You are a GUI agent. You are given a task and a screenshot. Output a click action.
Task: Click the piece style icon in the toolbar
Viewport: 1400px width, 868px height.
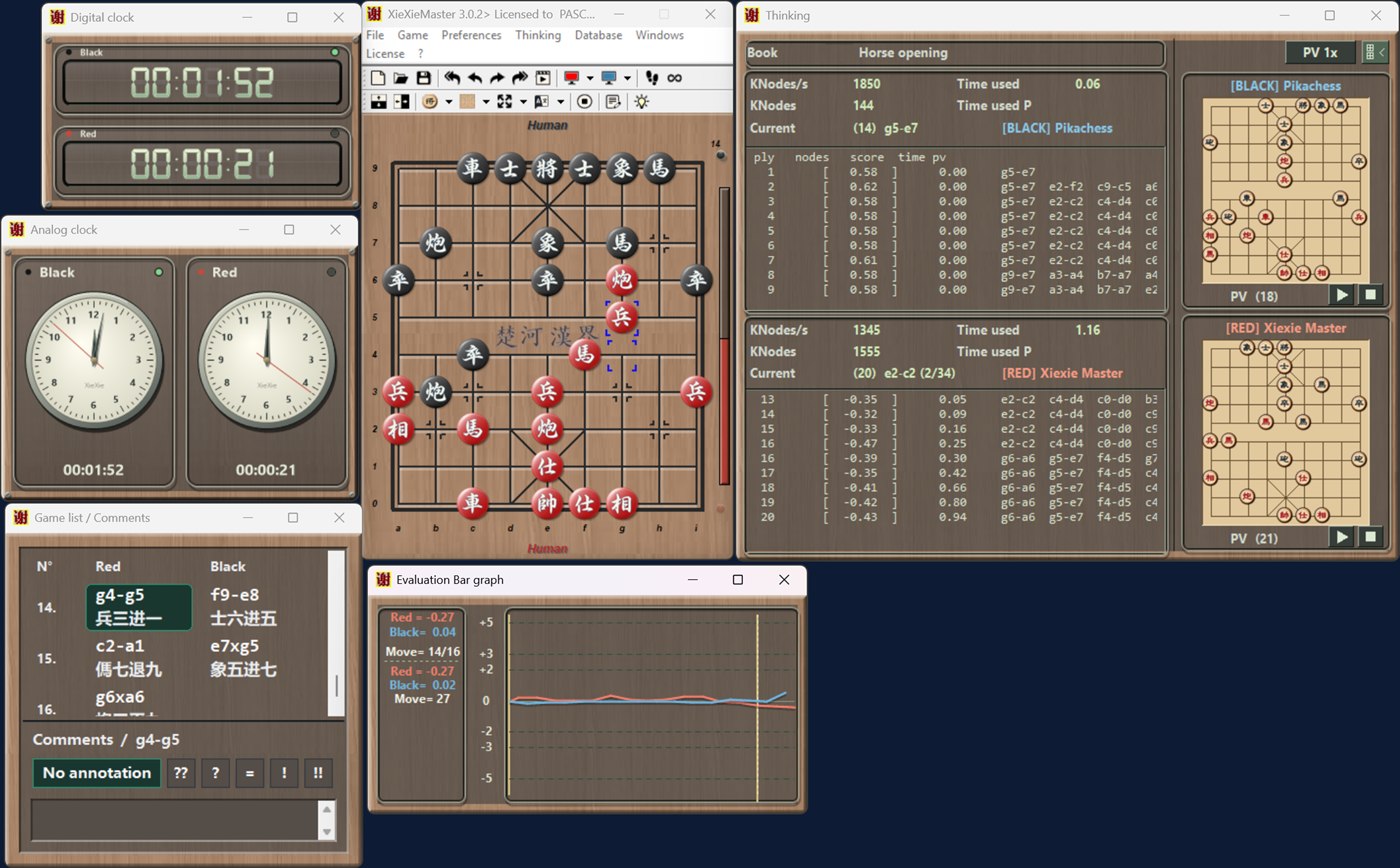tap(430, 102)
